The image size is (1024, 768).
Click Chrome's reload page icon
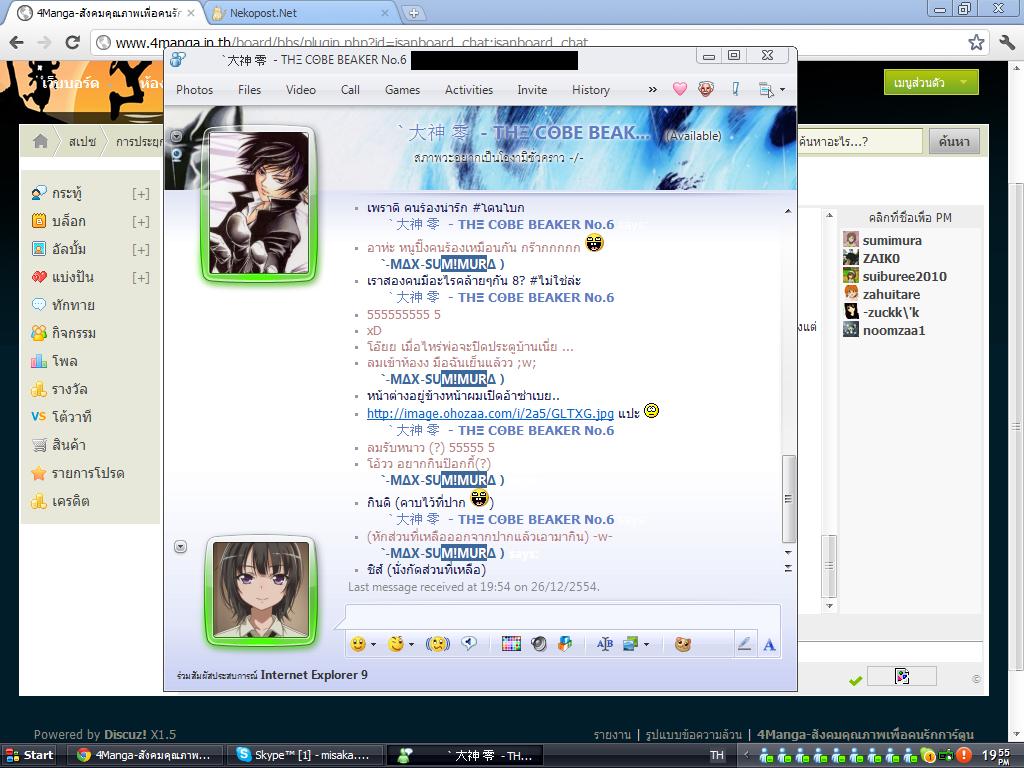coord(72,42)
